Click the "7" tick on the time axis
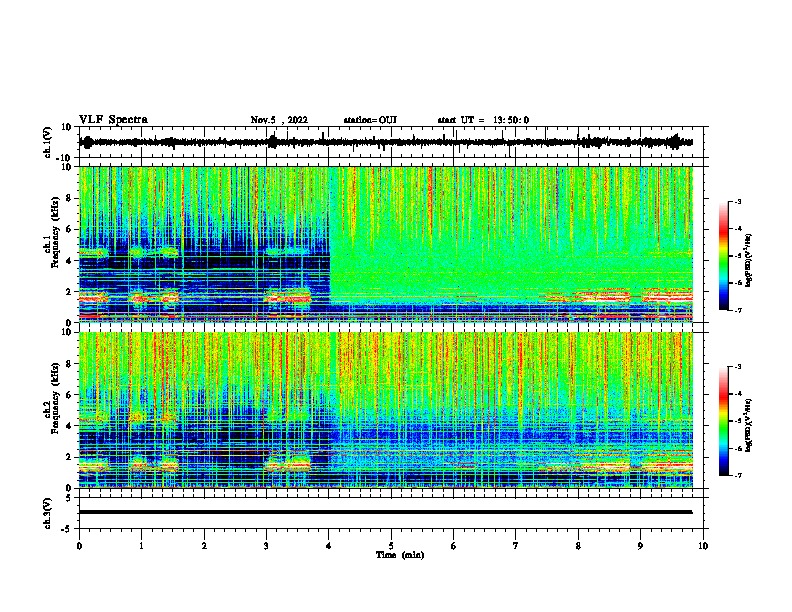792x612 pixels. pos(516,546)
